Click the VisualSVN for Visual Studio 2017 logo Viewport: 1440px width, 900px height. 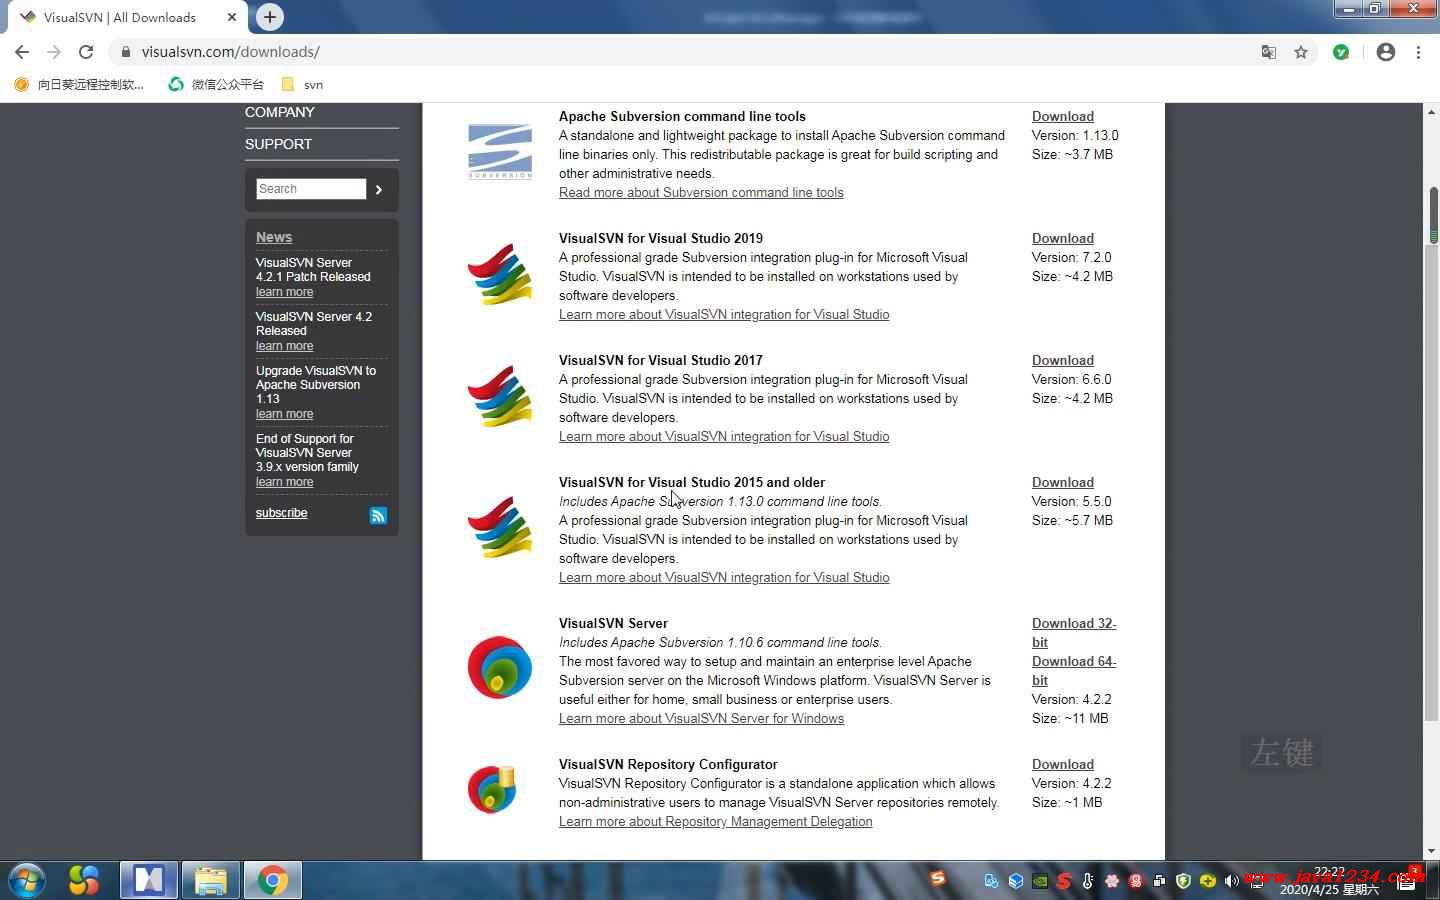[500, 396]
